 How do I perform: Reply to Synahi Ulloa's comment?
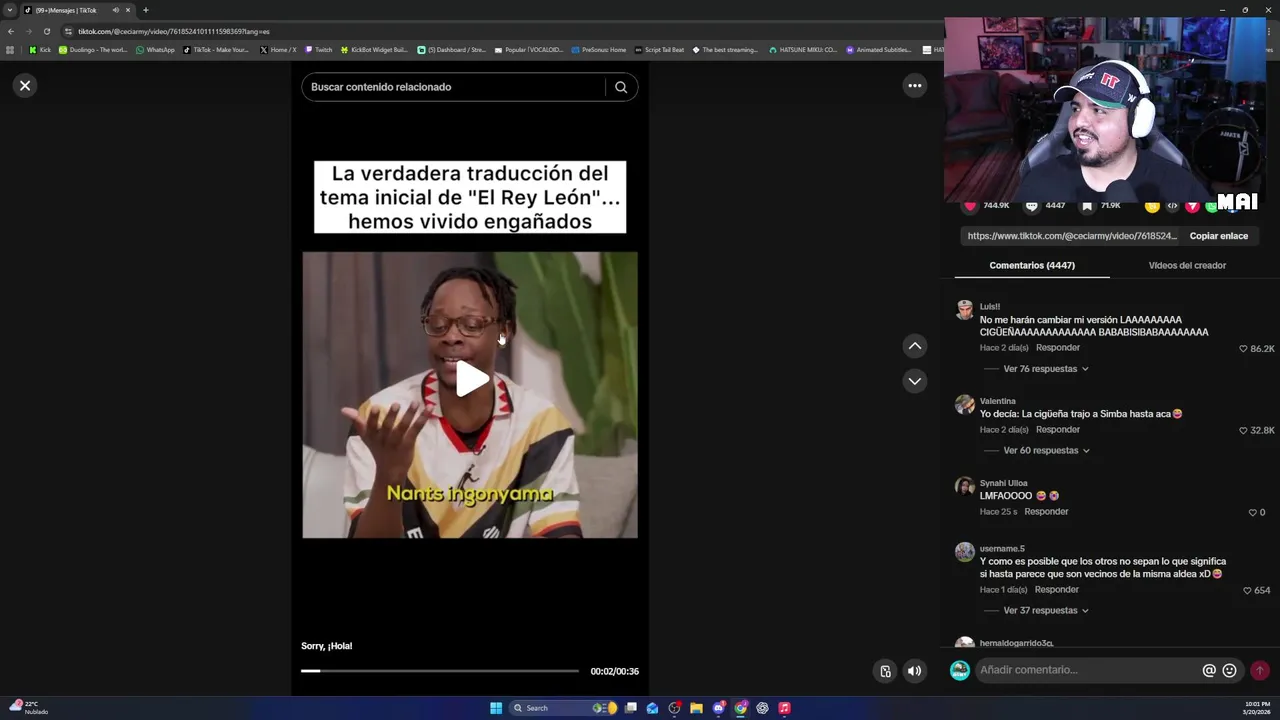(1046, 512)
